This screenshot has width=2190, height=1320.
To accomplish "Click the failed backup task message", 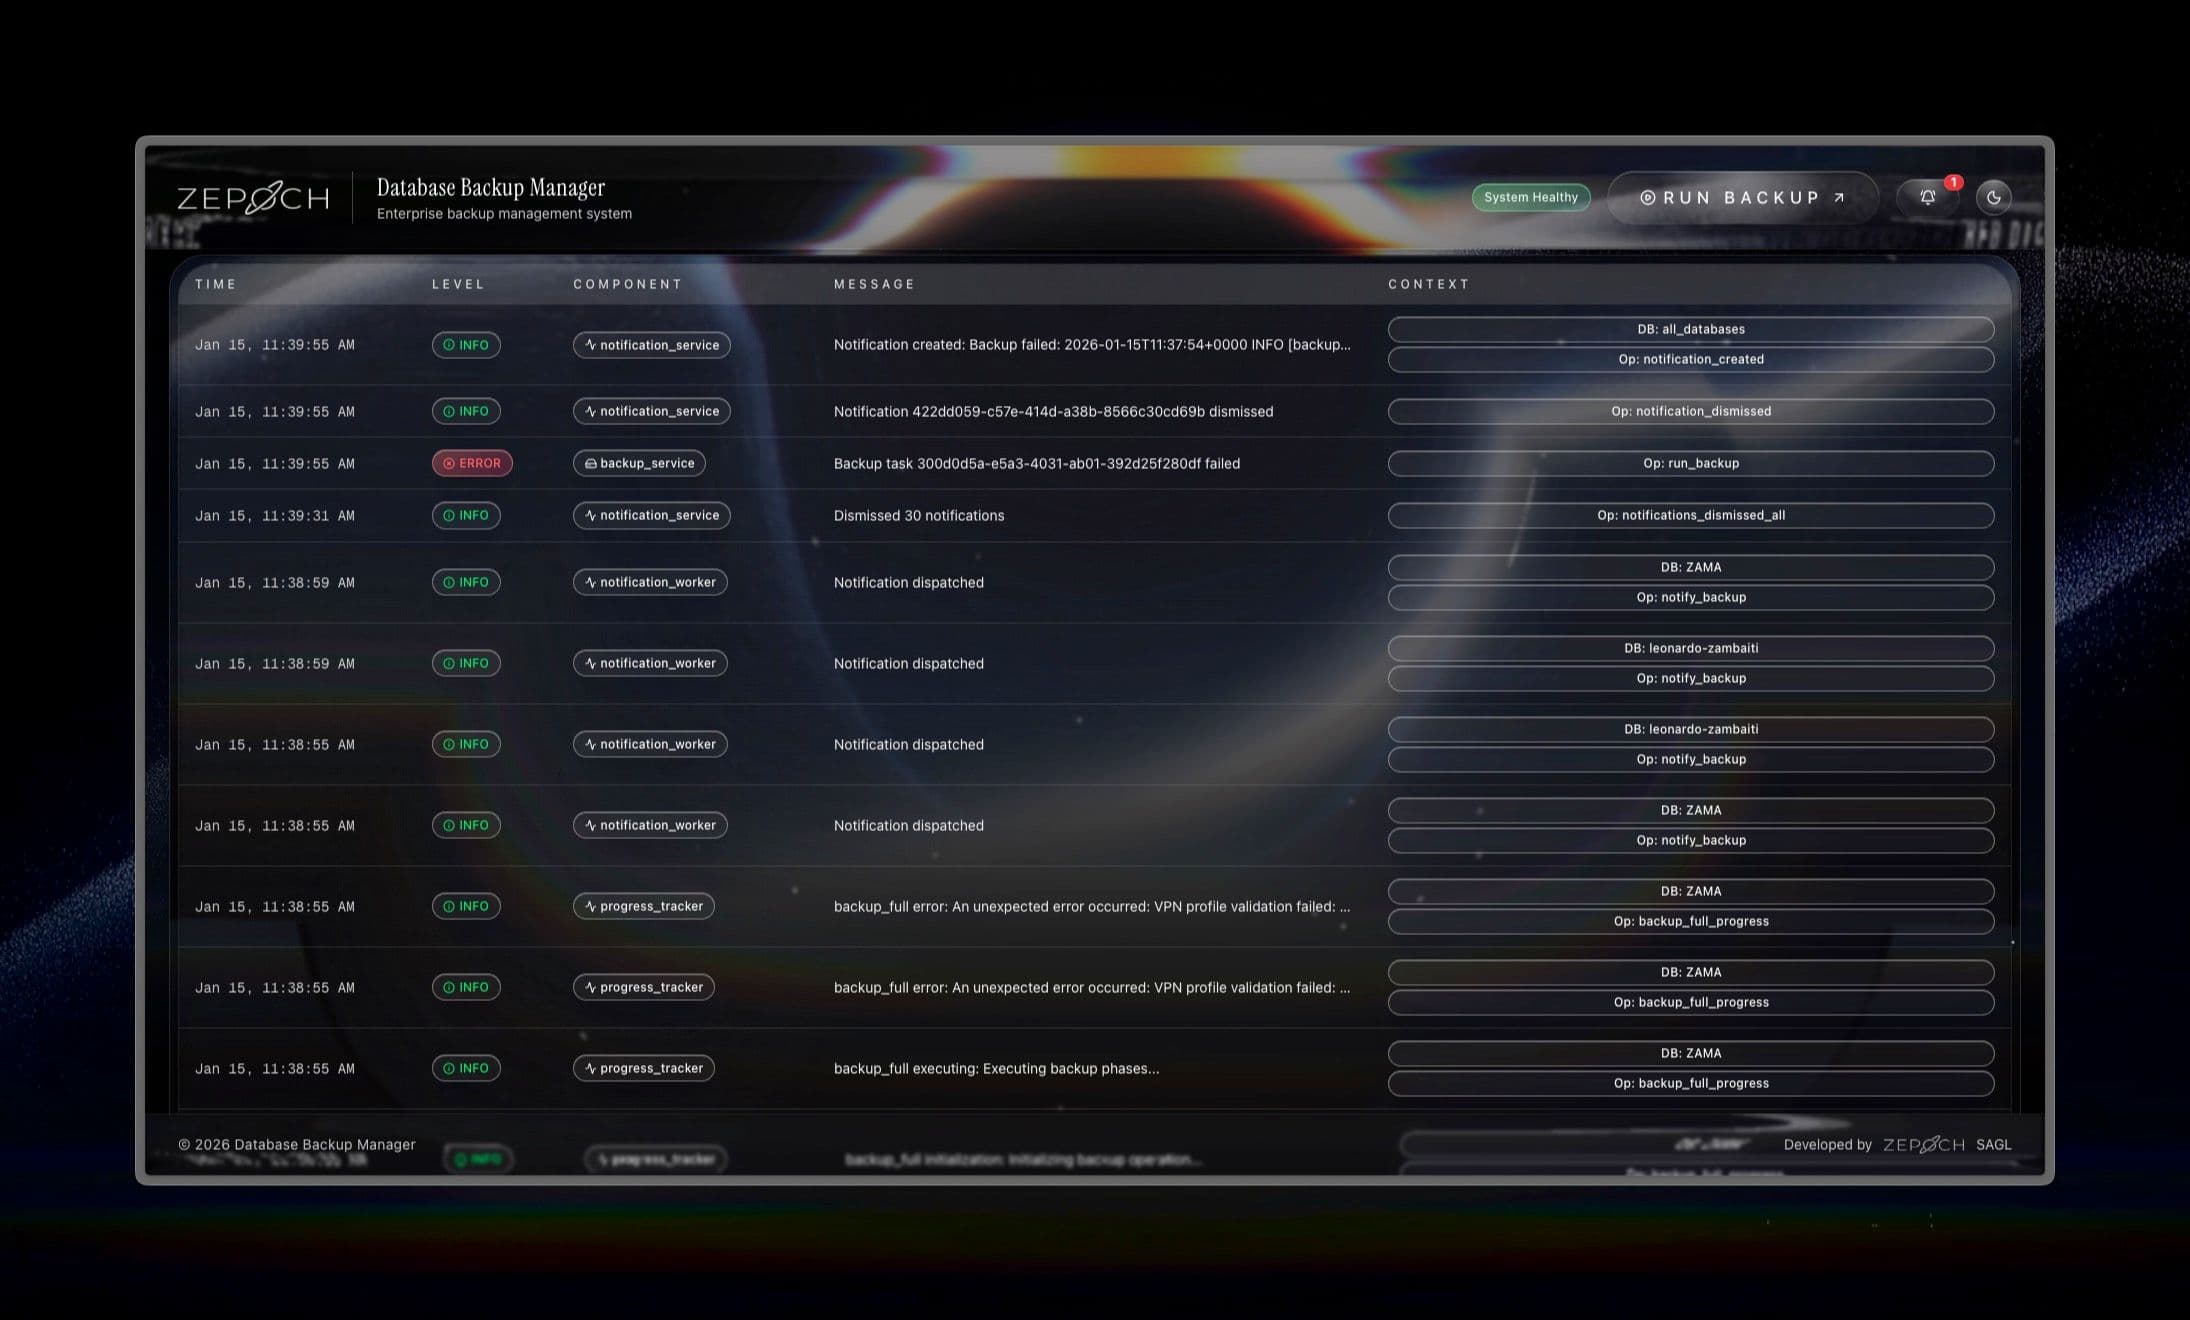I will click(x=1036, y=463).
